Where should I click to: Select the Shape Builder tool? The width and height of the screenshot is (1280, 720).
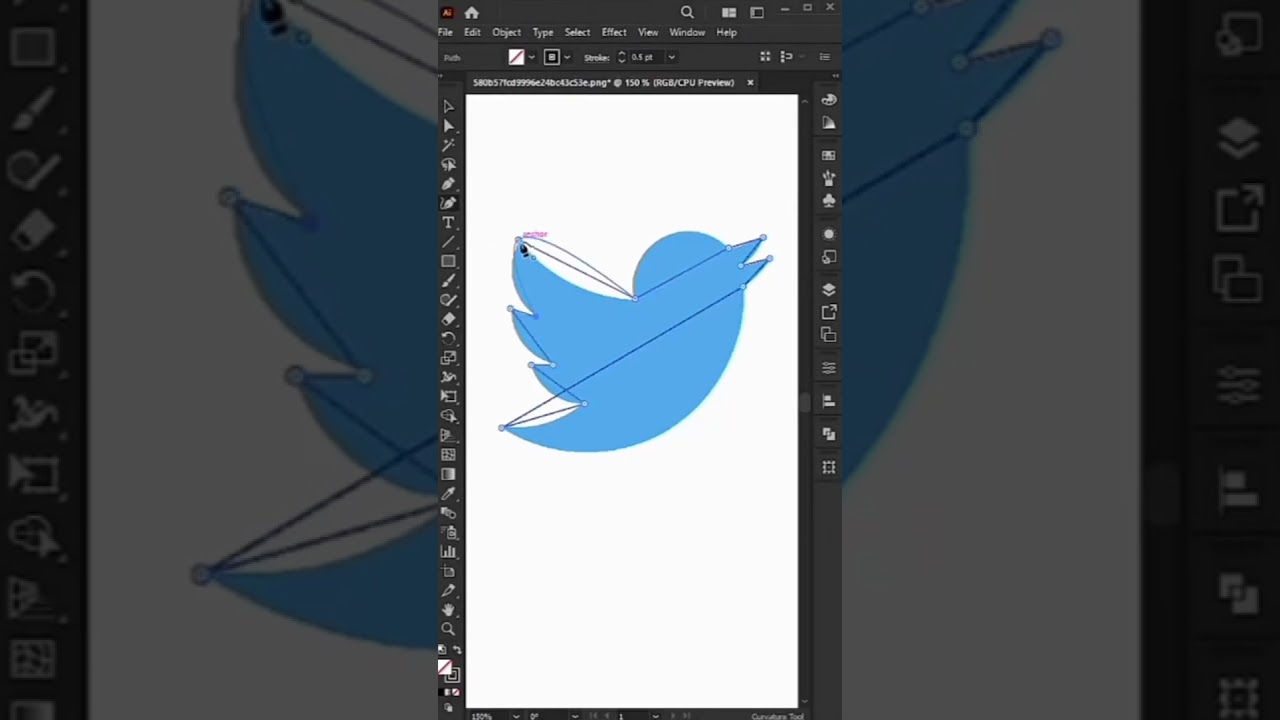coord(448,416)
